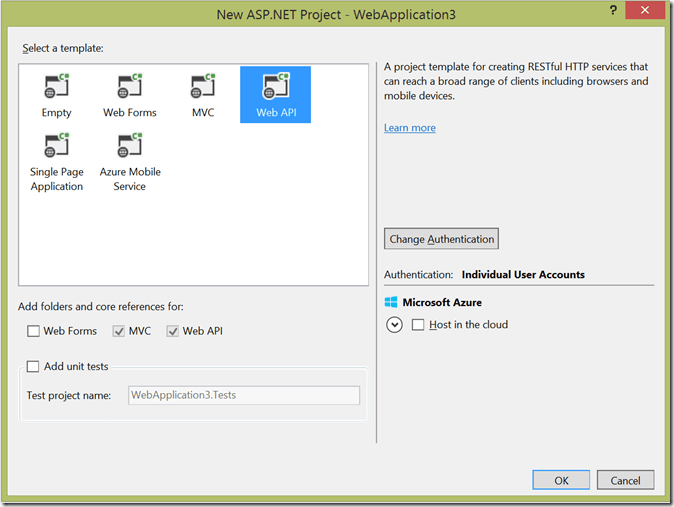Click the Select a template label
Image resolution: width=674 pixels, height=507 pixels.
click(x=63, y=48)
